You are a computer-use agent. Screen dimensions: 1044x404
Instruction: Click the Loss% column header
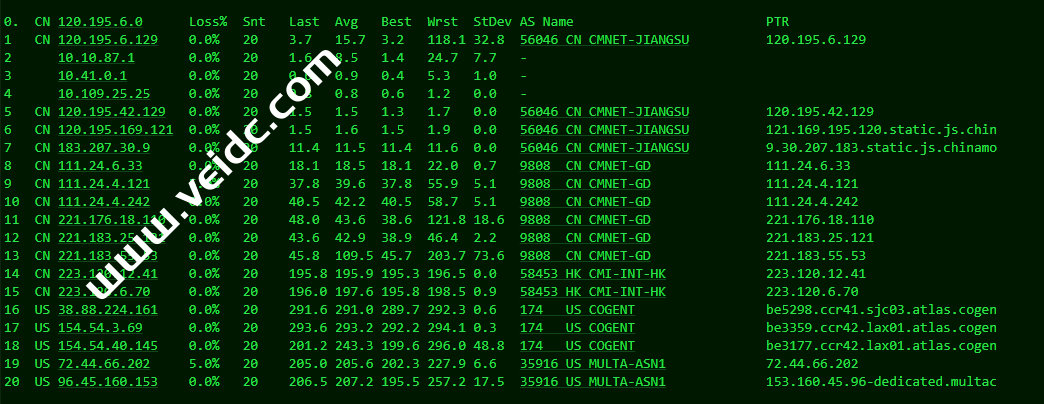coord(208,21)
